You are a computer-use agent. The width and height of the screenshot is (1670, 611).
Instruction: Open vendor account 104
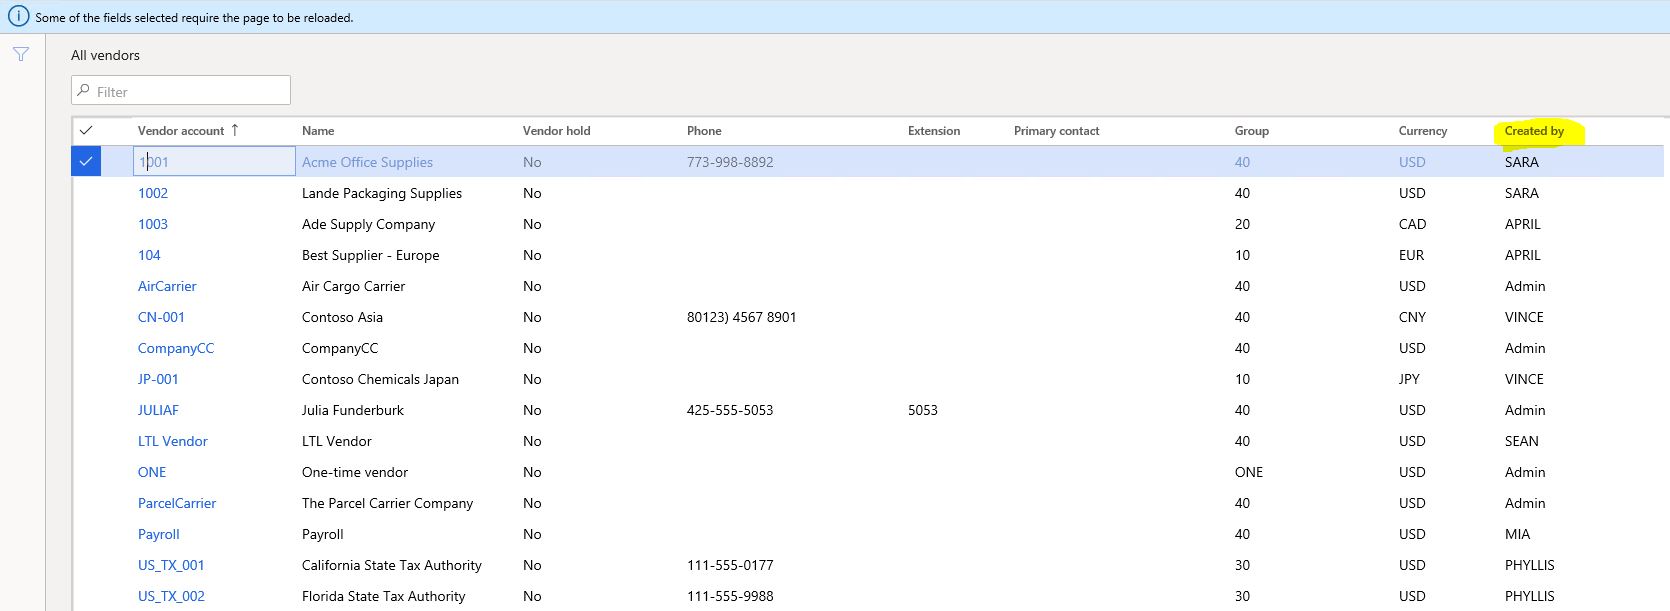(149, 255)
